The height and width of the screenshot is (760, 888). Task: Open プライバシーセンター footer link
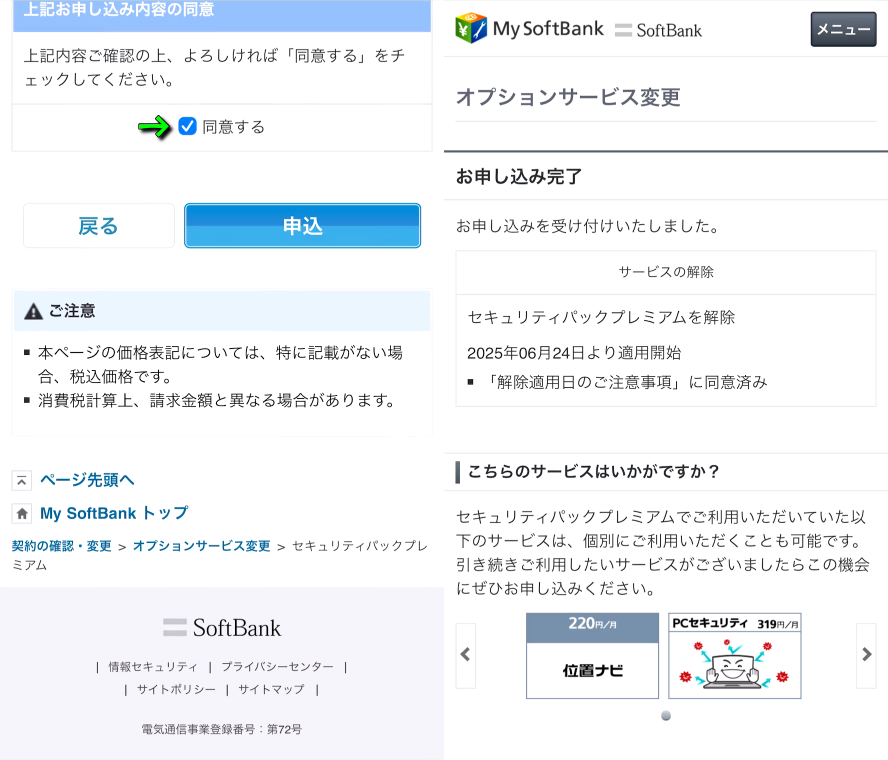tap(277, 667)
